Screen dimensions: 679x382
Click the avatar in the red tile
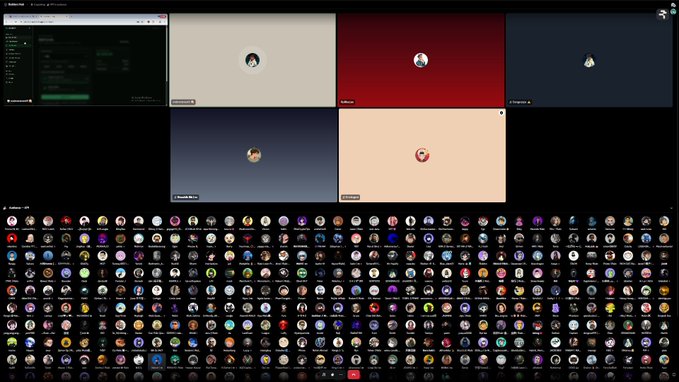click(420, 60)
